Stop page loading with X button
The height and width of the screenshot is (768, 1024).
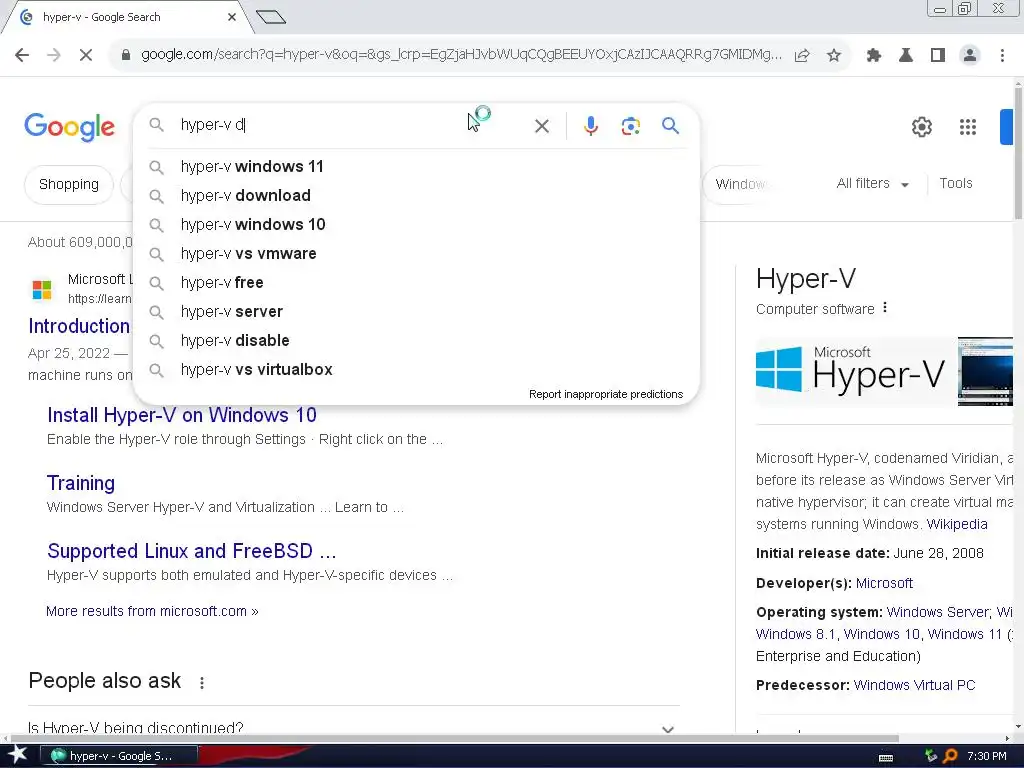coord(86,56)
